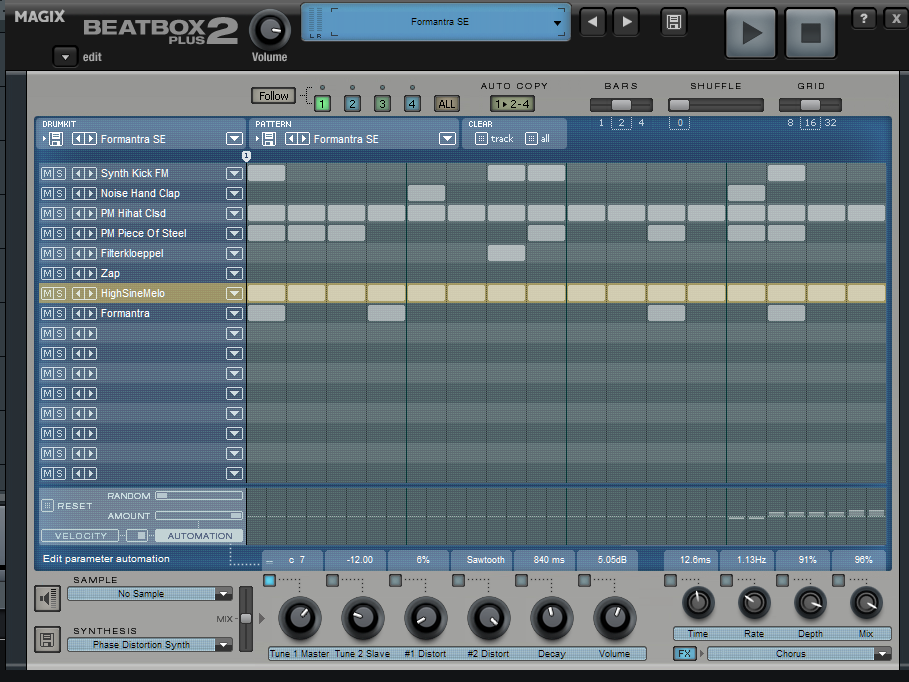Enable automation checkbox above Tune 2 Slave
The width and height of the screenshot is (909, 682).
[x=332, y=580]
